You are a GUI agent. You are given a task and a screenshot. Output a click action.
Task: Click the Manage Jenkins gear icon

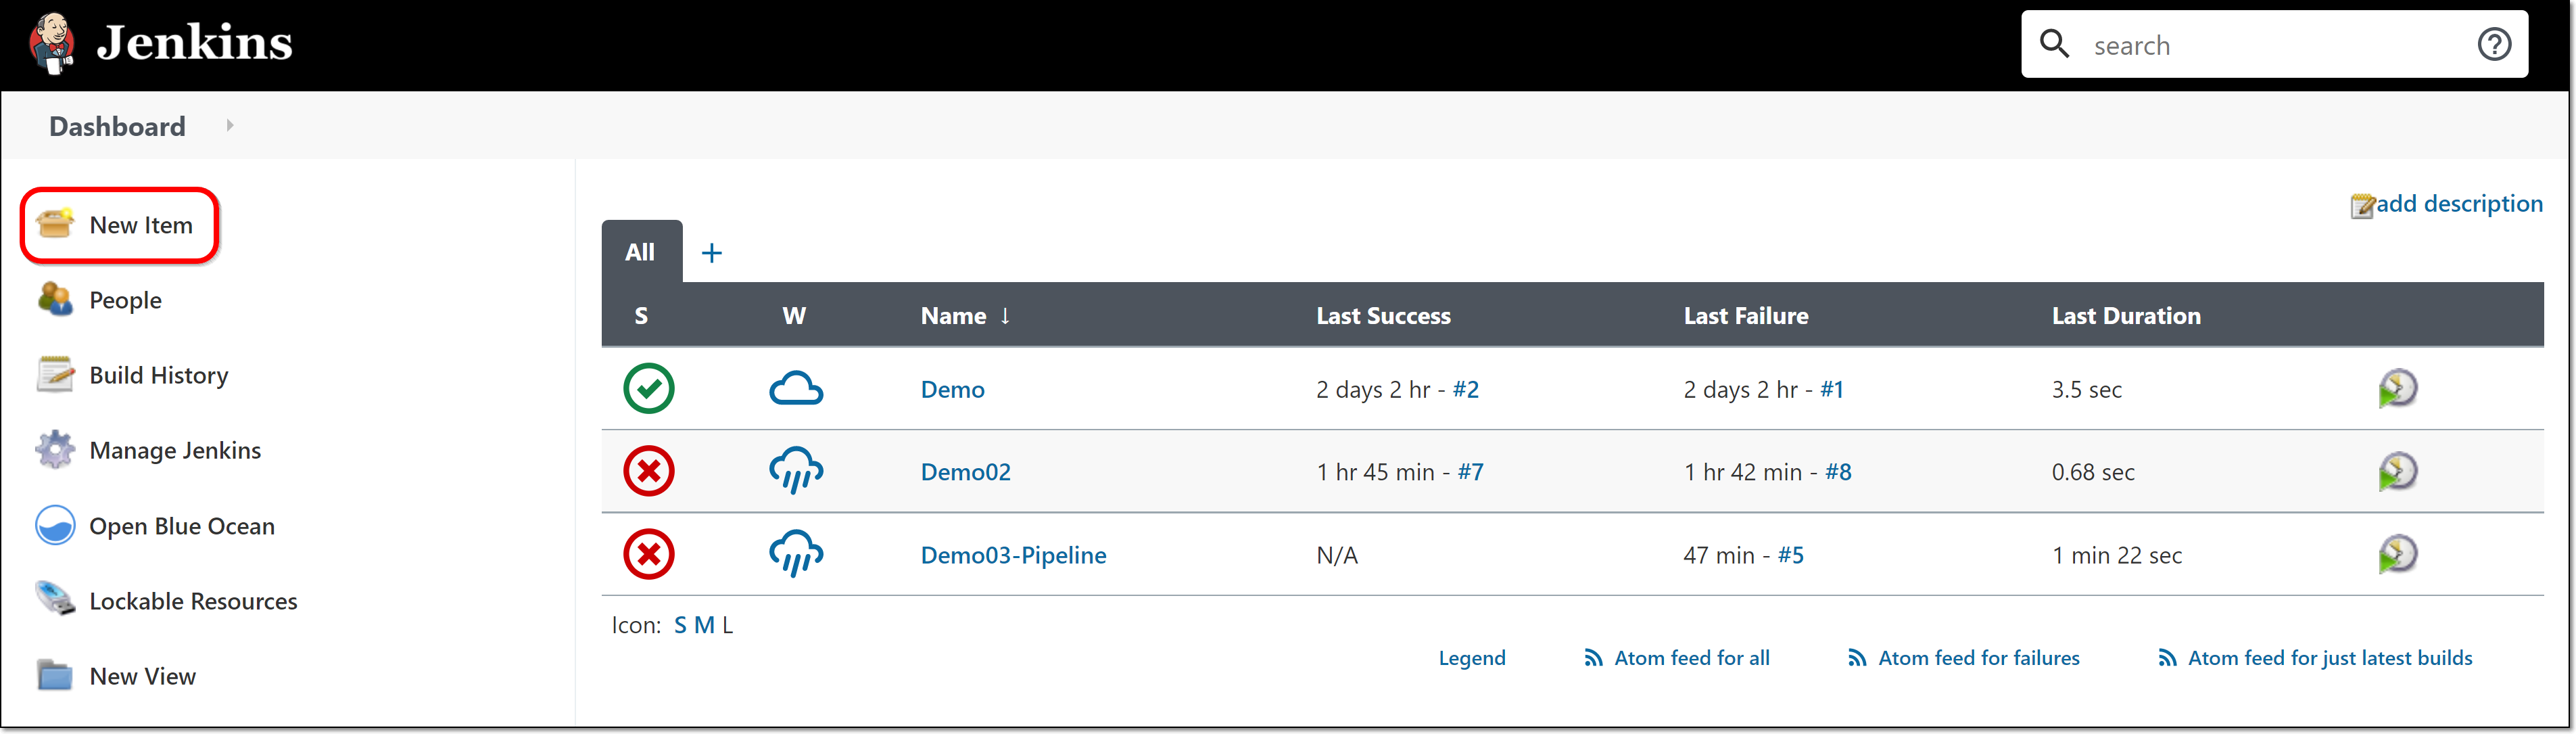(x=55, y=450)
